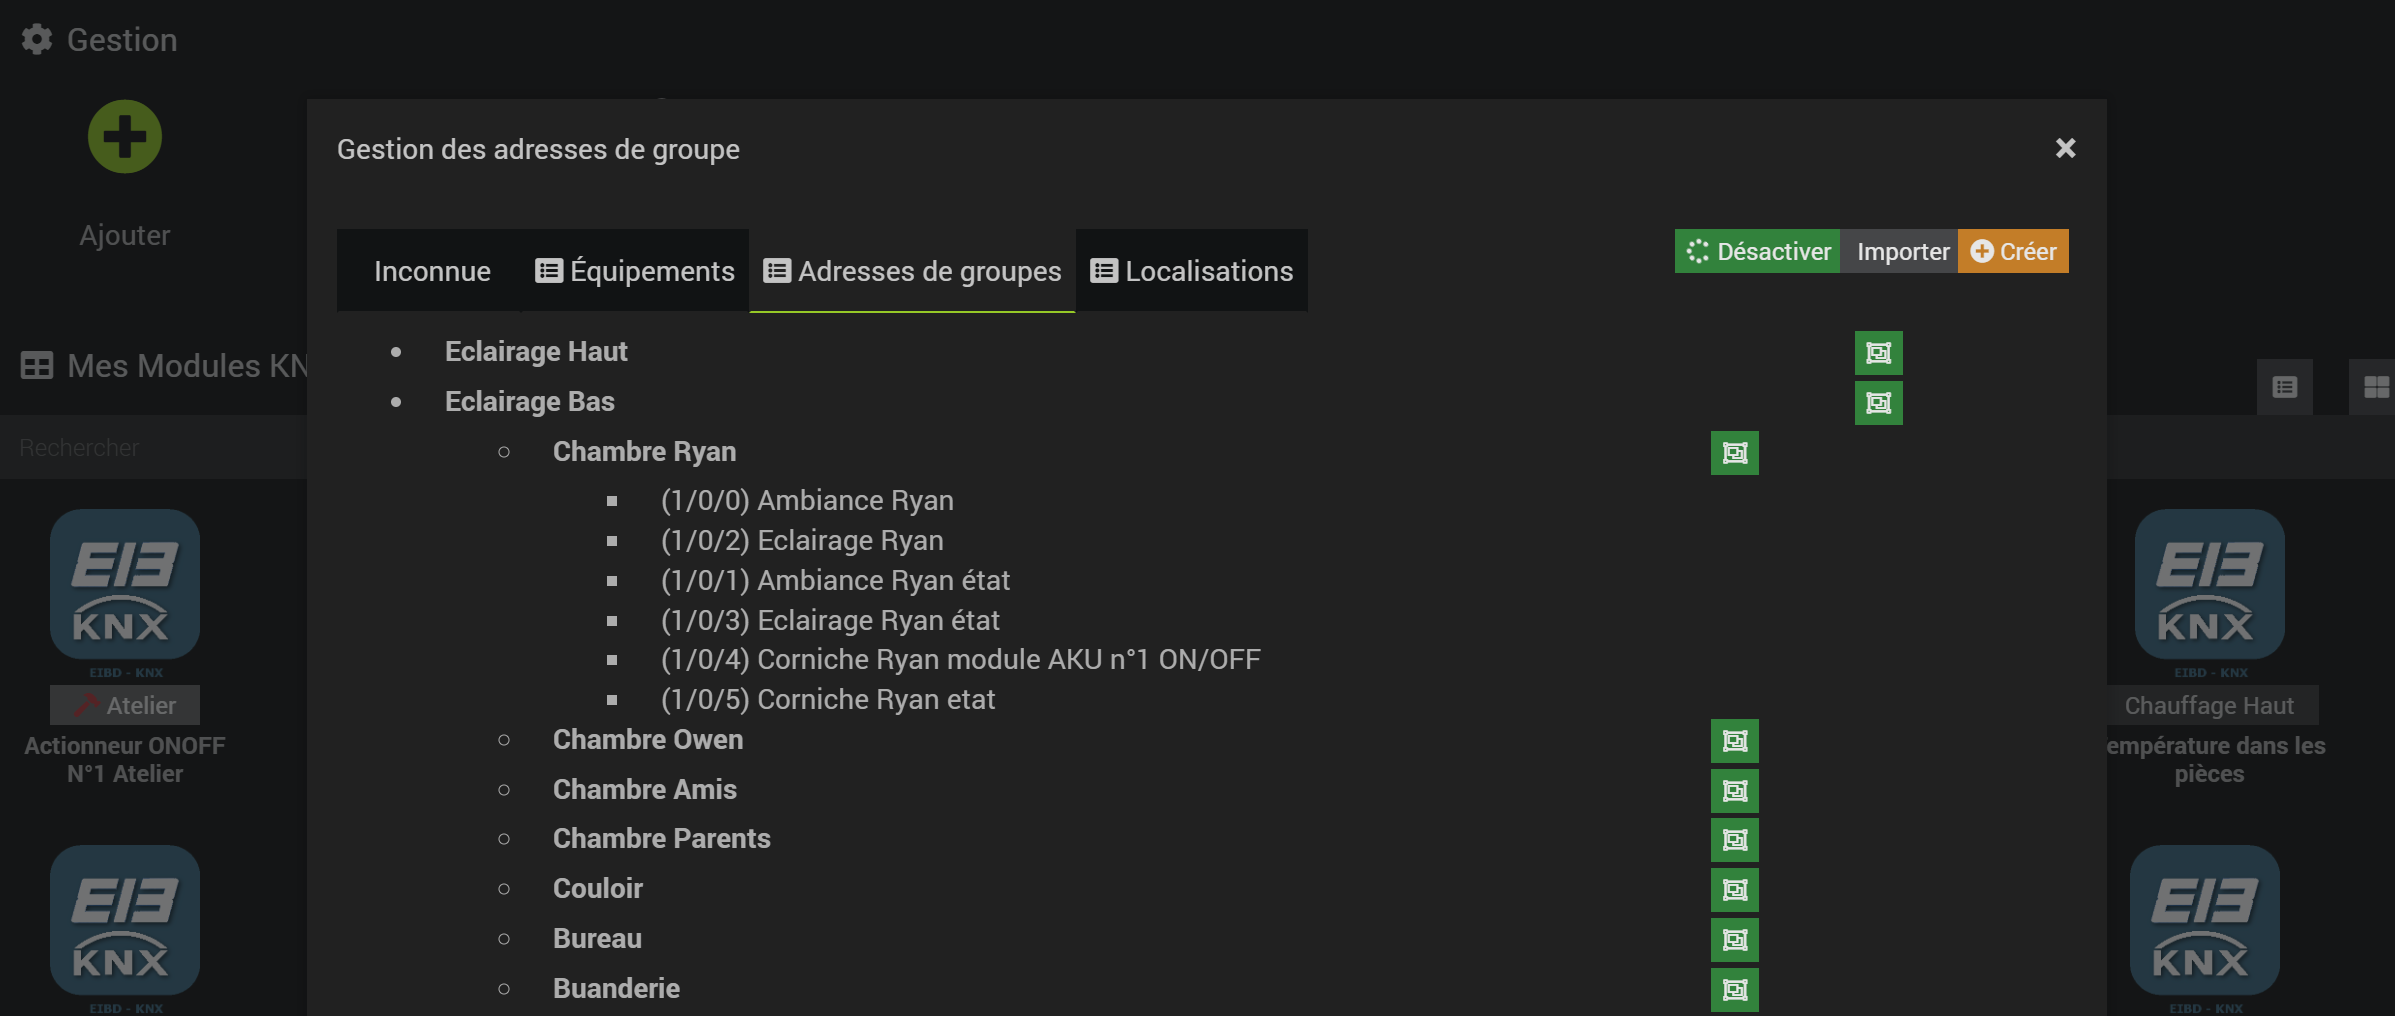This screenshot has height=1016, width=2395.
Task: Expand the Eclairage Haut main group
Action: click(x=536, y=352)
